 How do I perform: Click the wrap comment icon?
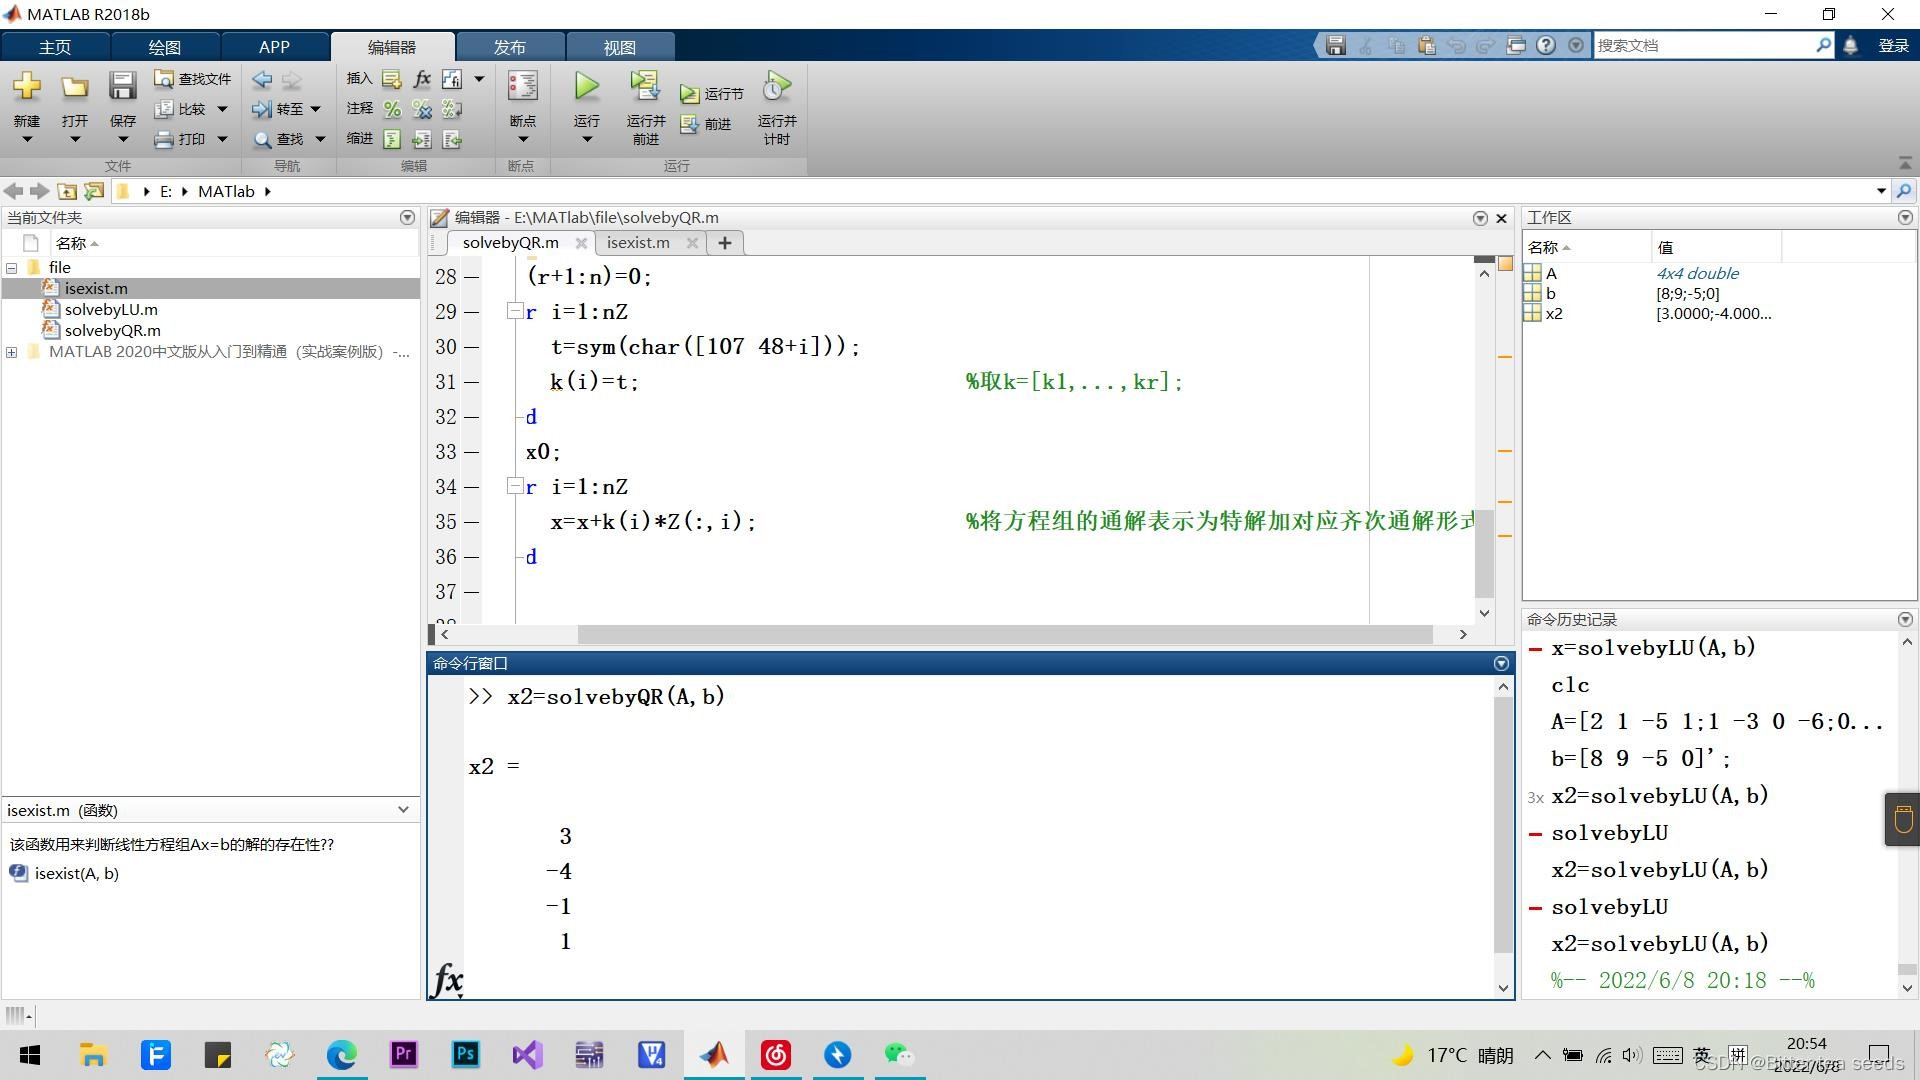(452, 109)
